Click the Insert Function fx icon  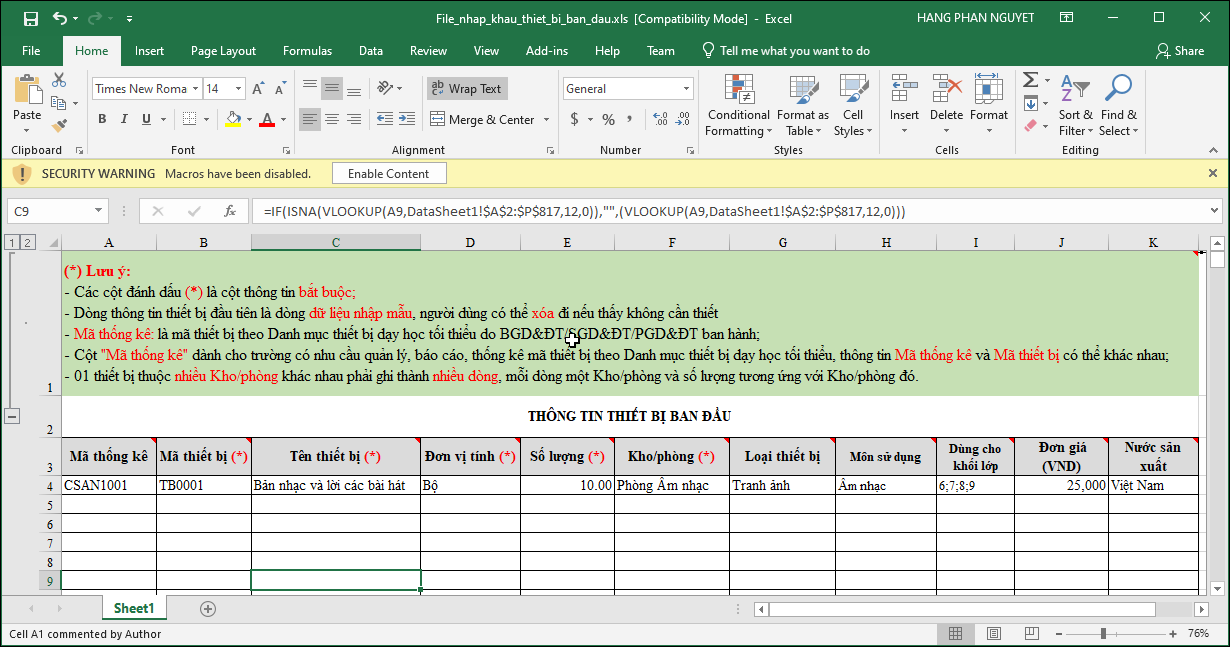coord(229,211)
